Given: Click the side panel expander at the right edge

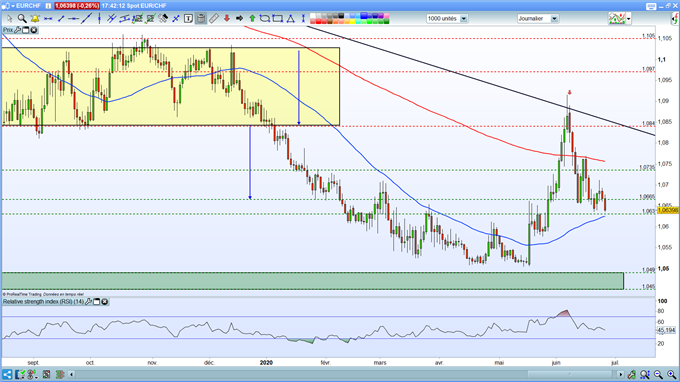Looking at the screenshot, I should (x=676, y=19).
